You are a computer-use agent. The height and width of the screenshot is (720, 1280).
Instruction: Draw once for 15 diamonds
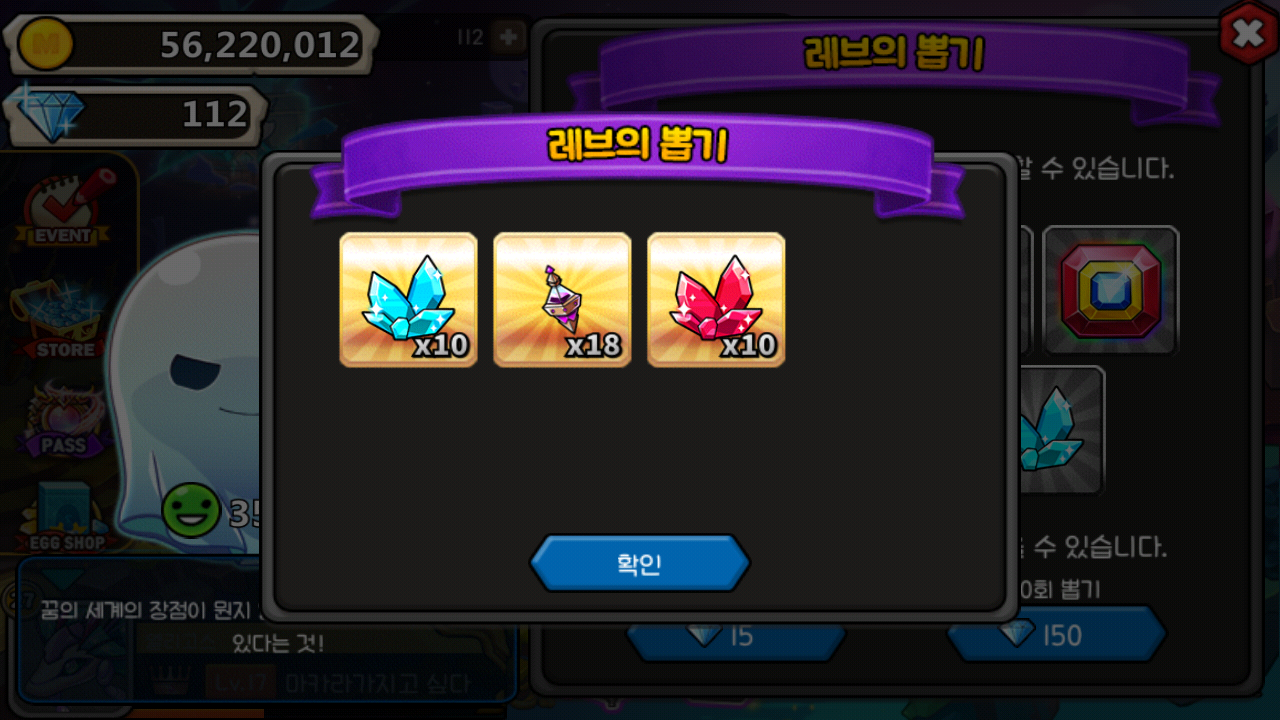tap(735, 635)
